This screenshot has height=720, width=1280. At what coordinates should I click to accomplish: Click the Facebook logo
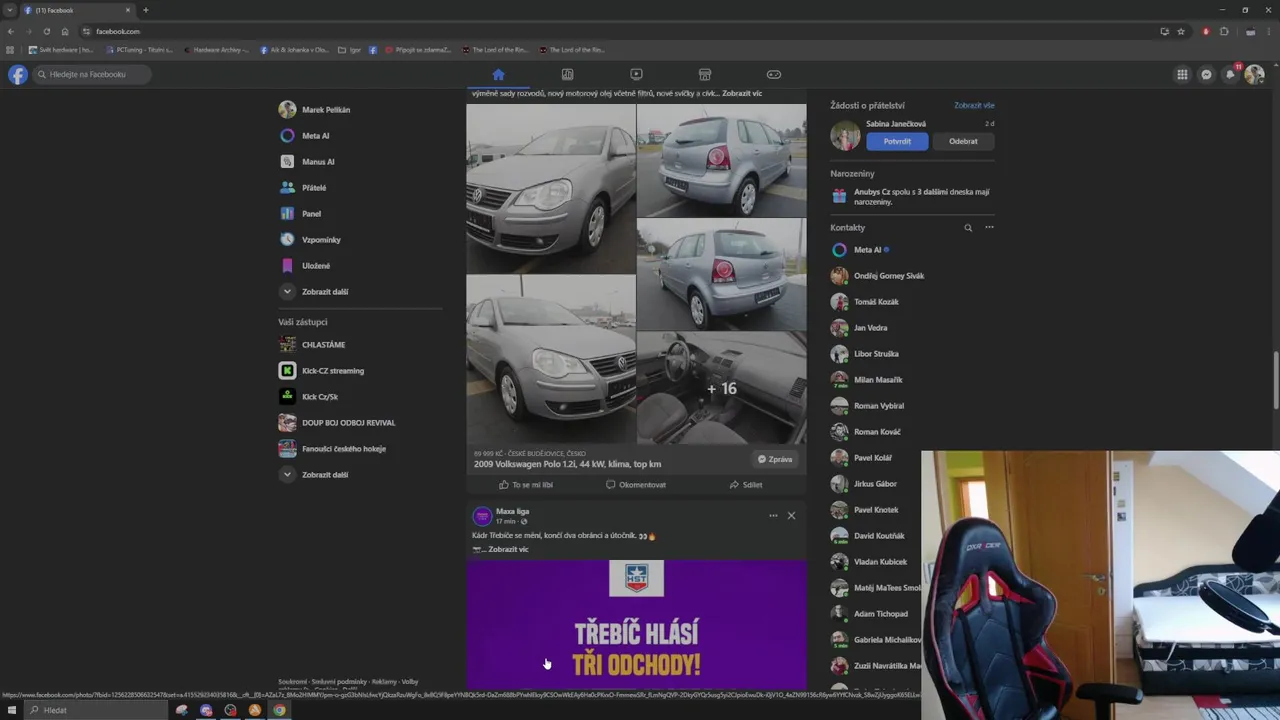[x=18, y=74]
